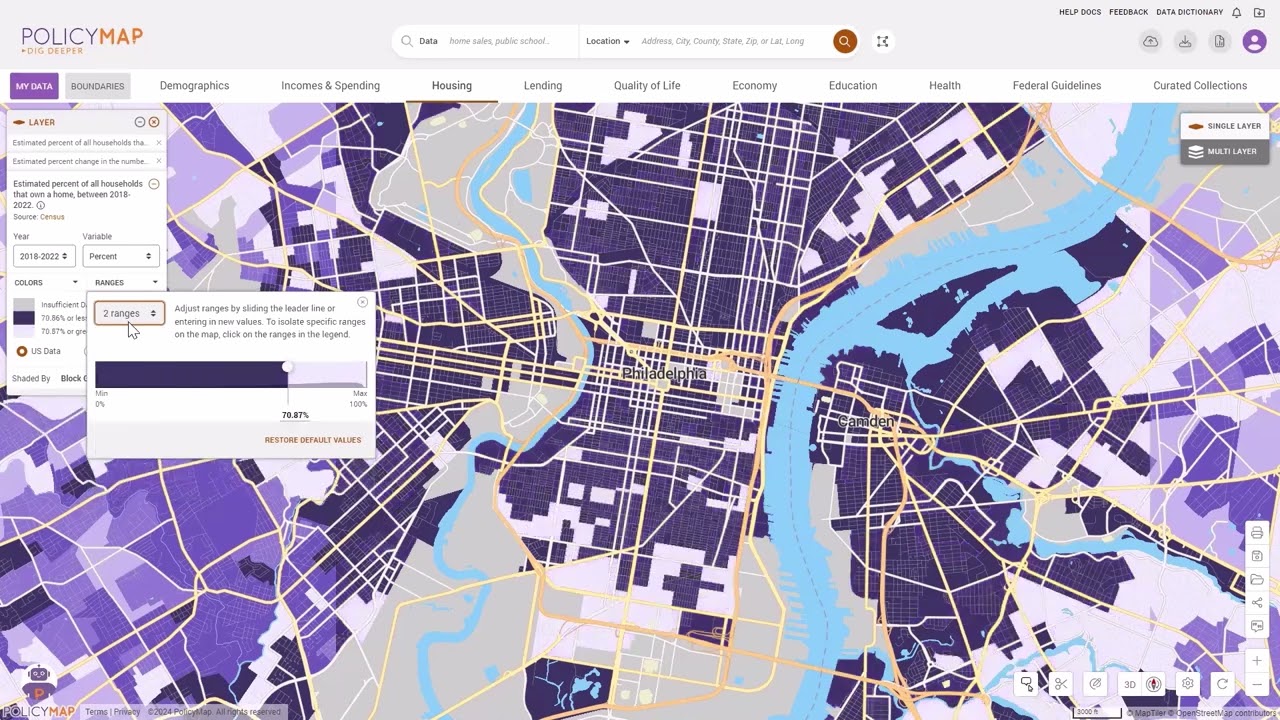Open the Incomes & Spending menu
1280x720 pixels.
point(330,86)
